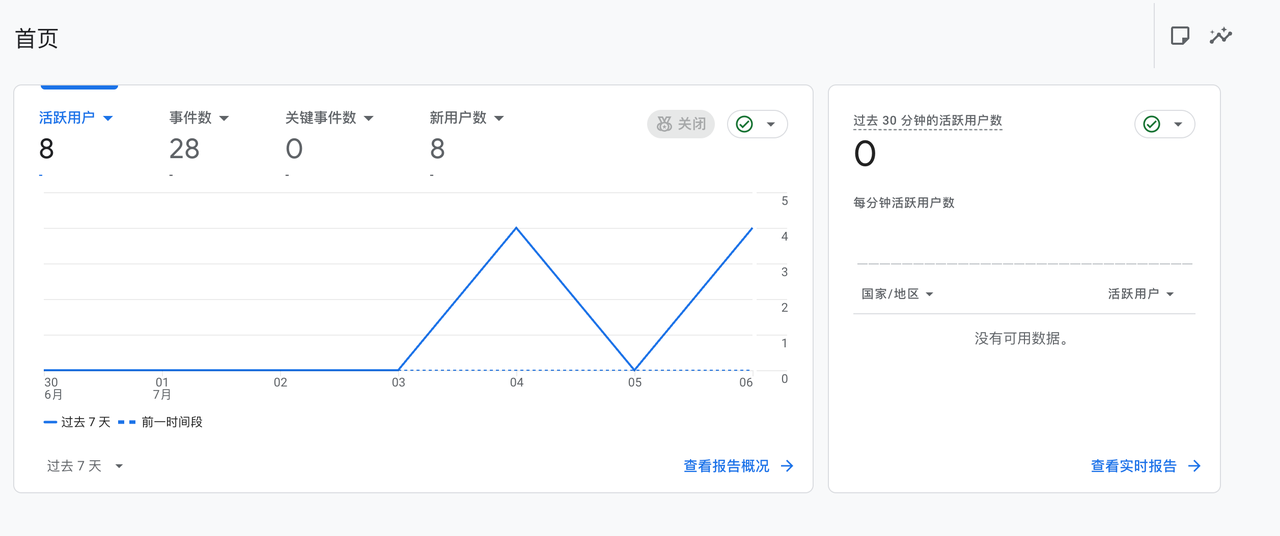Image resolution: width=1280 pixels, height=536 pixels.
Task: Click the chart data point at date 05
Action: pos(634,370)
